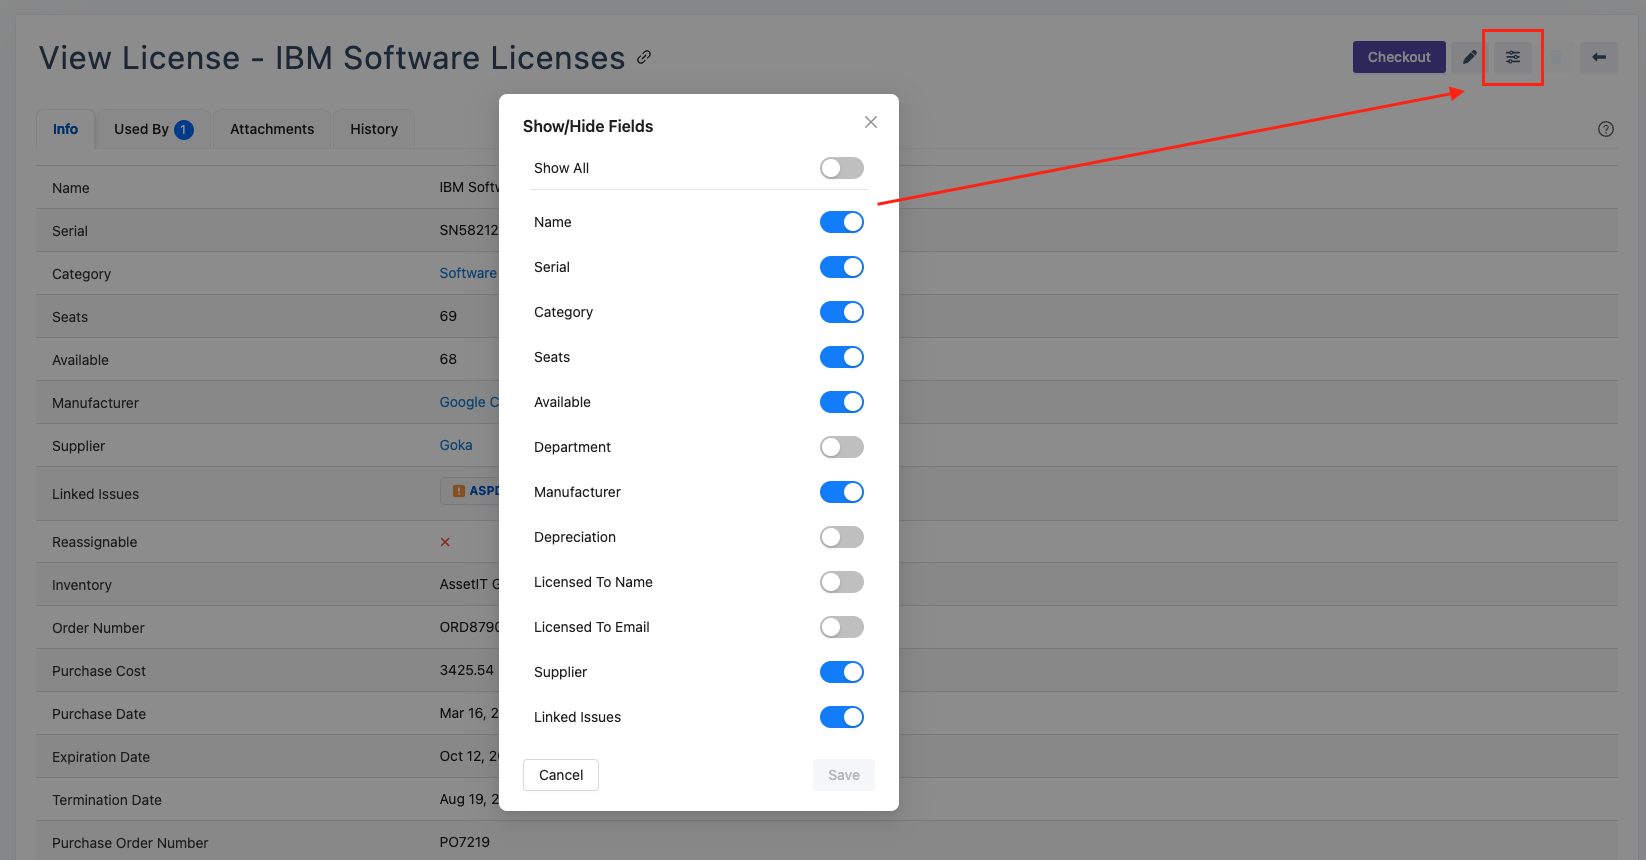The image size is (1646, 860).
Task: Enable the Depreciation field toggle
Action: [841, 537]
